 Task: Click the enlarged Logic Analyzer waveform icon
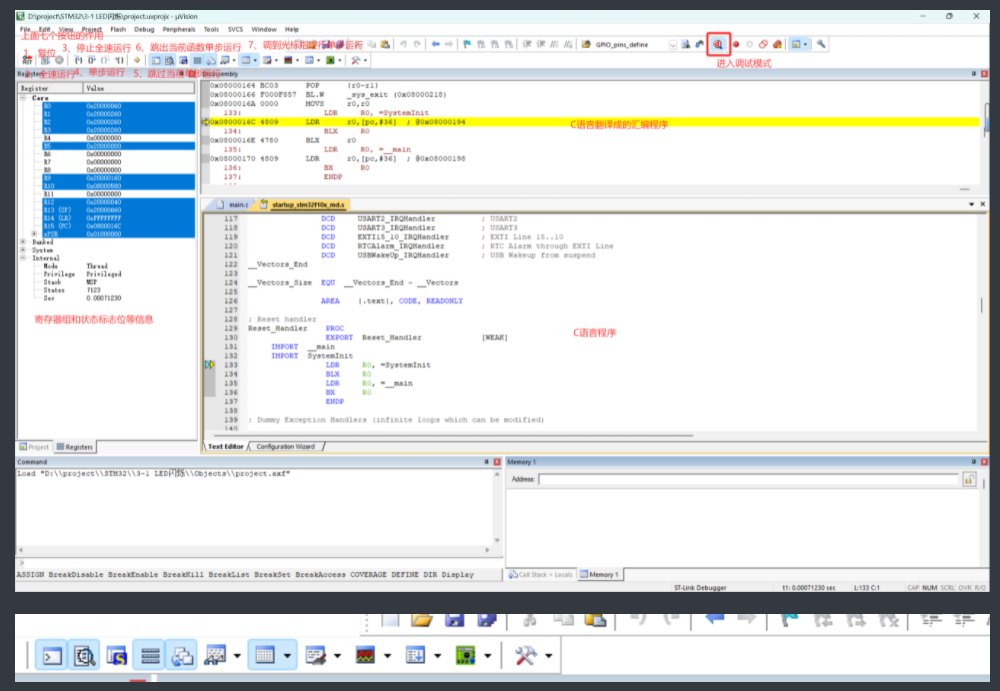click(x=365, y=655)
